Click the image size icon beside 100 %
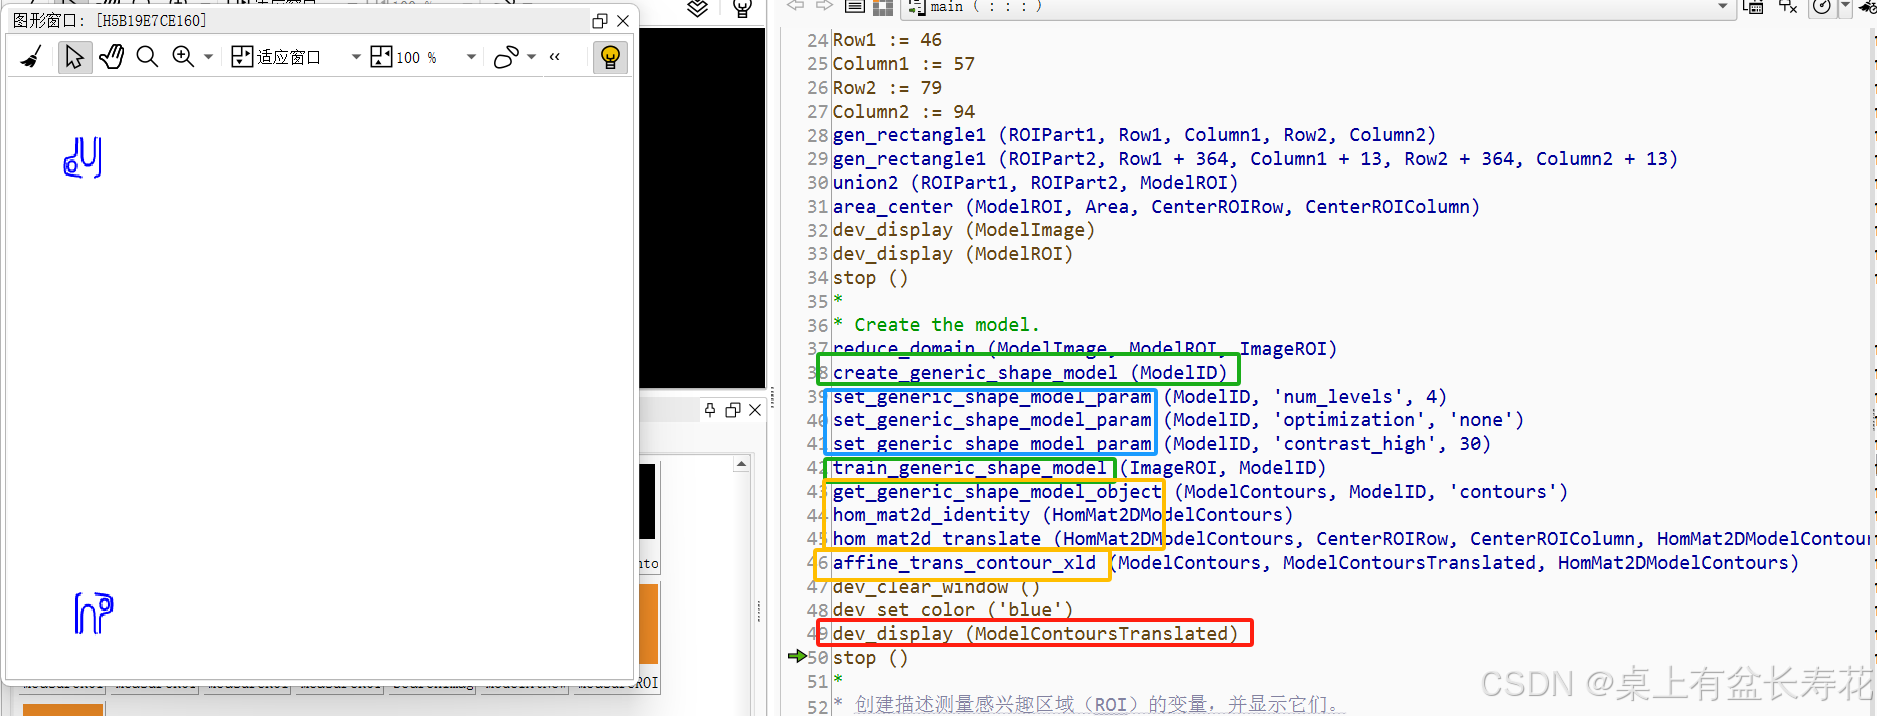The image size is (1877, 716). (381, 57)
